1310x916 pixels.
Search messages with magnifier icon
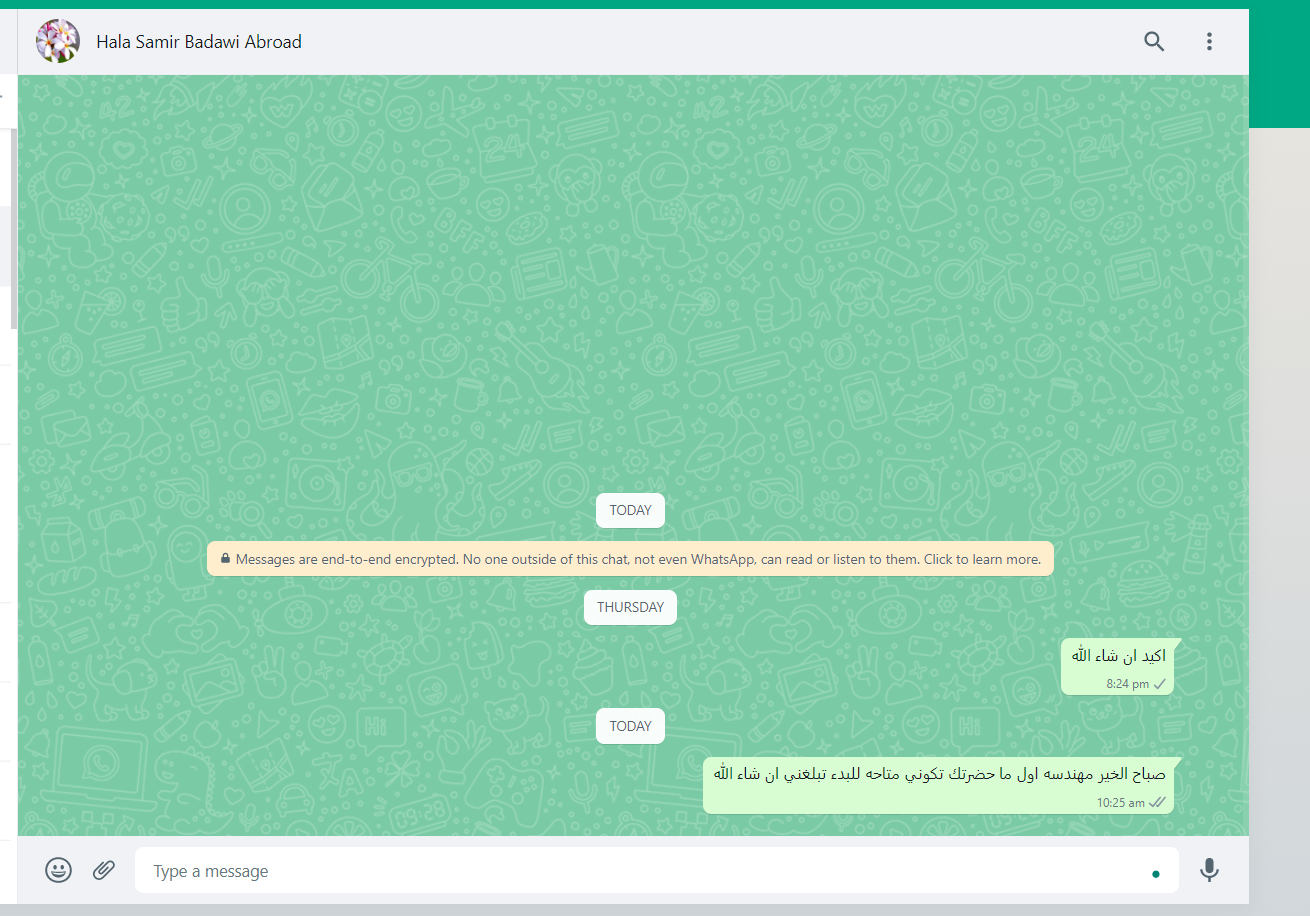pyautogui.click(x=1154, y=42)
